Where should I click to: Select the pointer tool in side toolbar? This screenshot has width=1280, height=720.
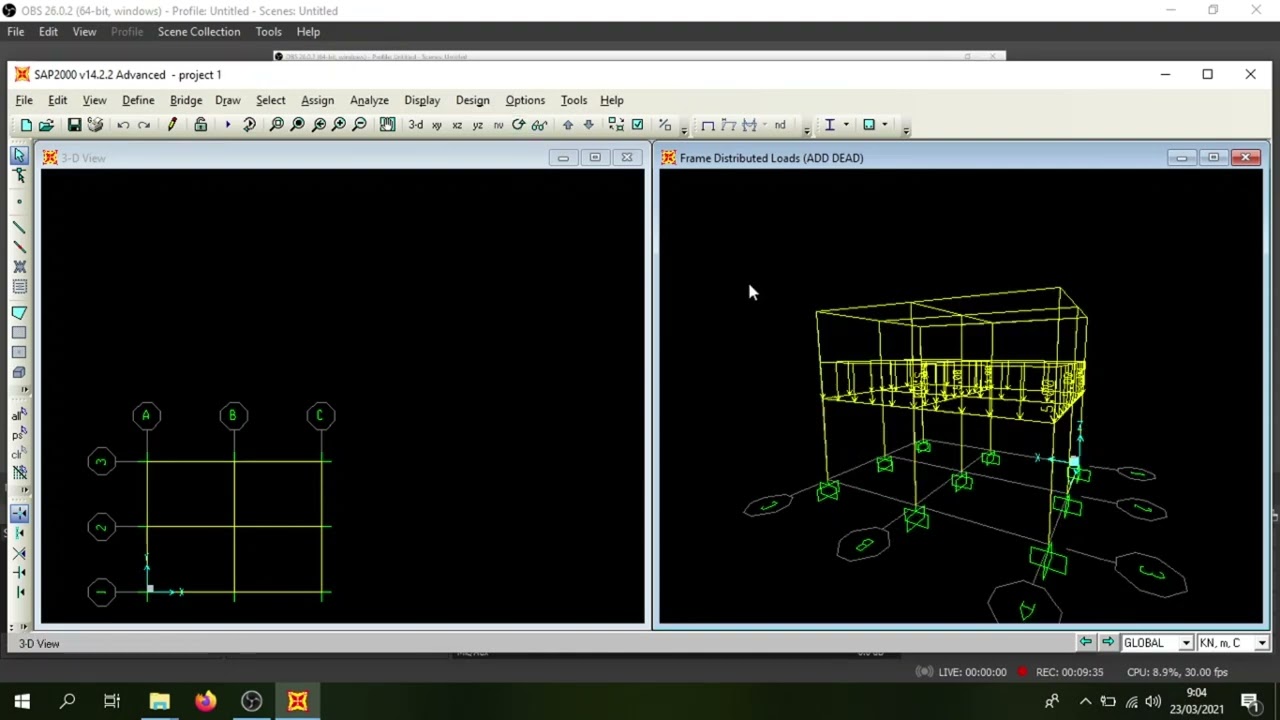click(19, 156)
